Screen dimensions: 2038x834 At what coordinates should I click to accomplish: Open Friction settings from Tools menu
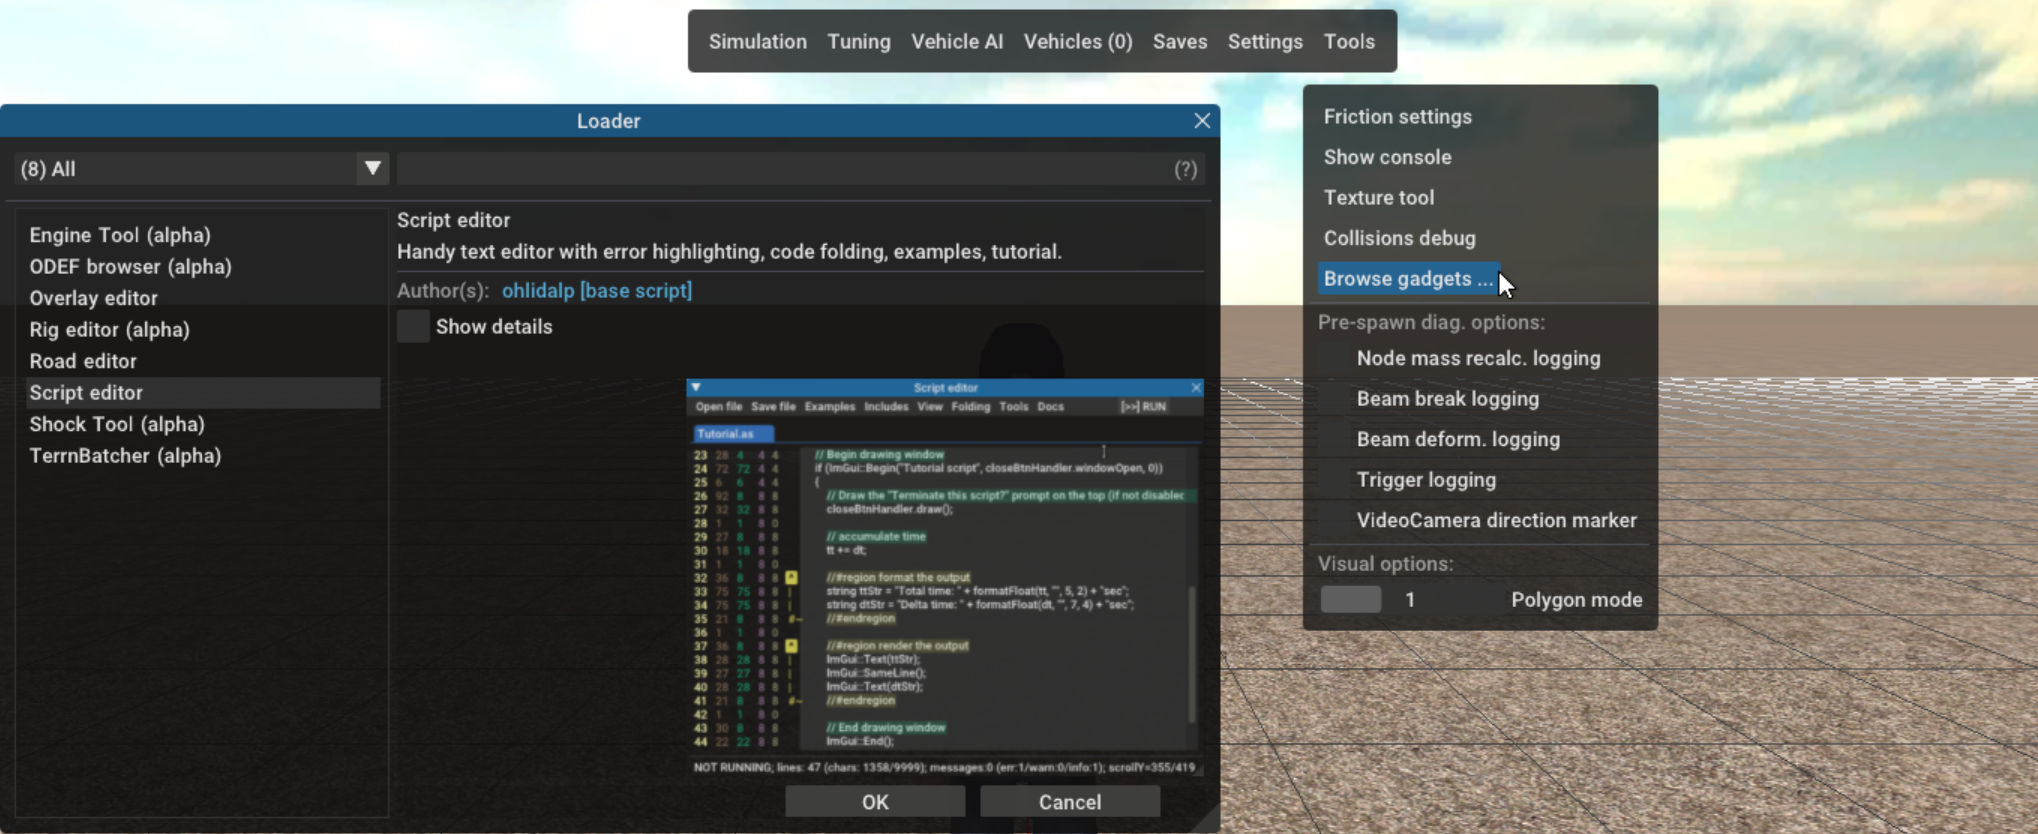(1397, 117)
